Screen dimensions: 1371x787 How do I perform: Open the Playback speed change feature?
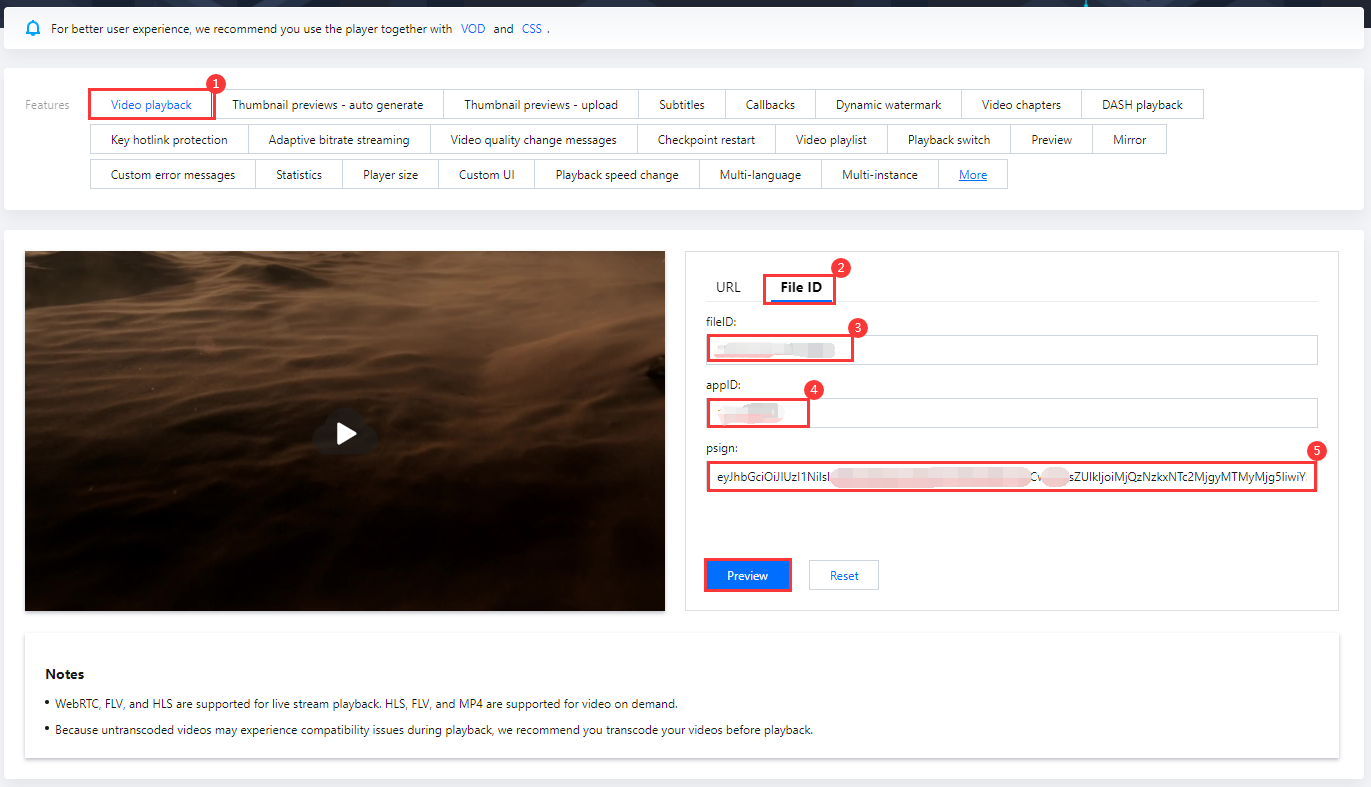click(x=616, y=175)
